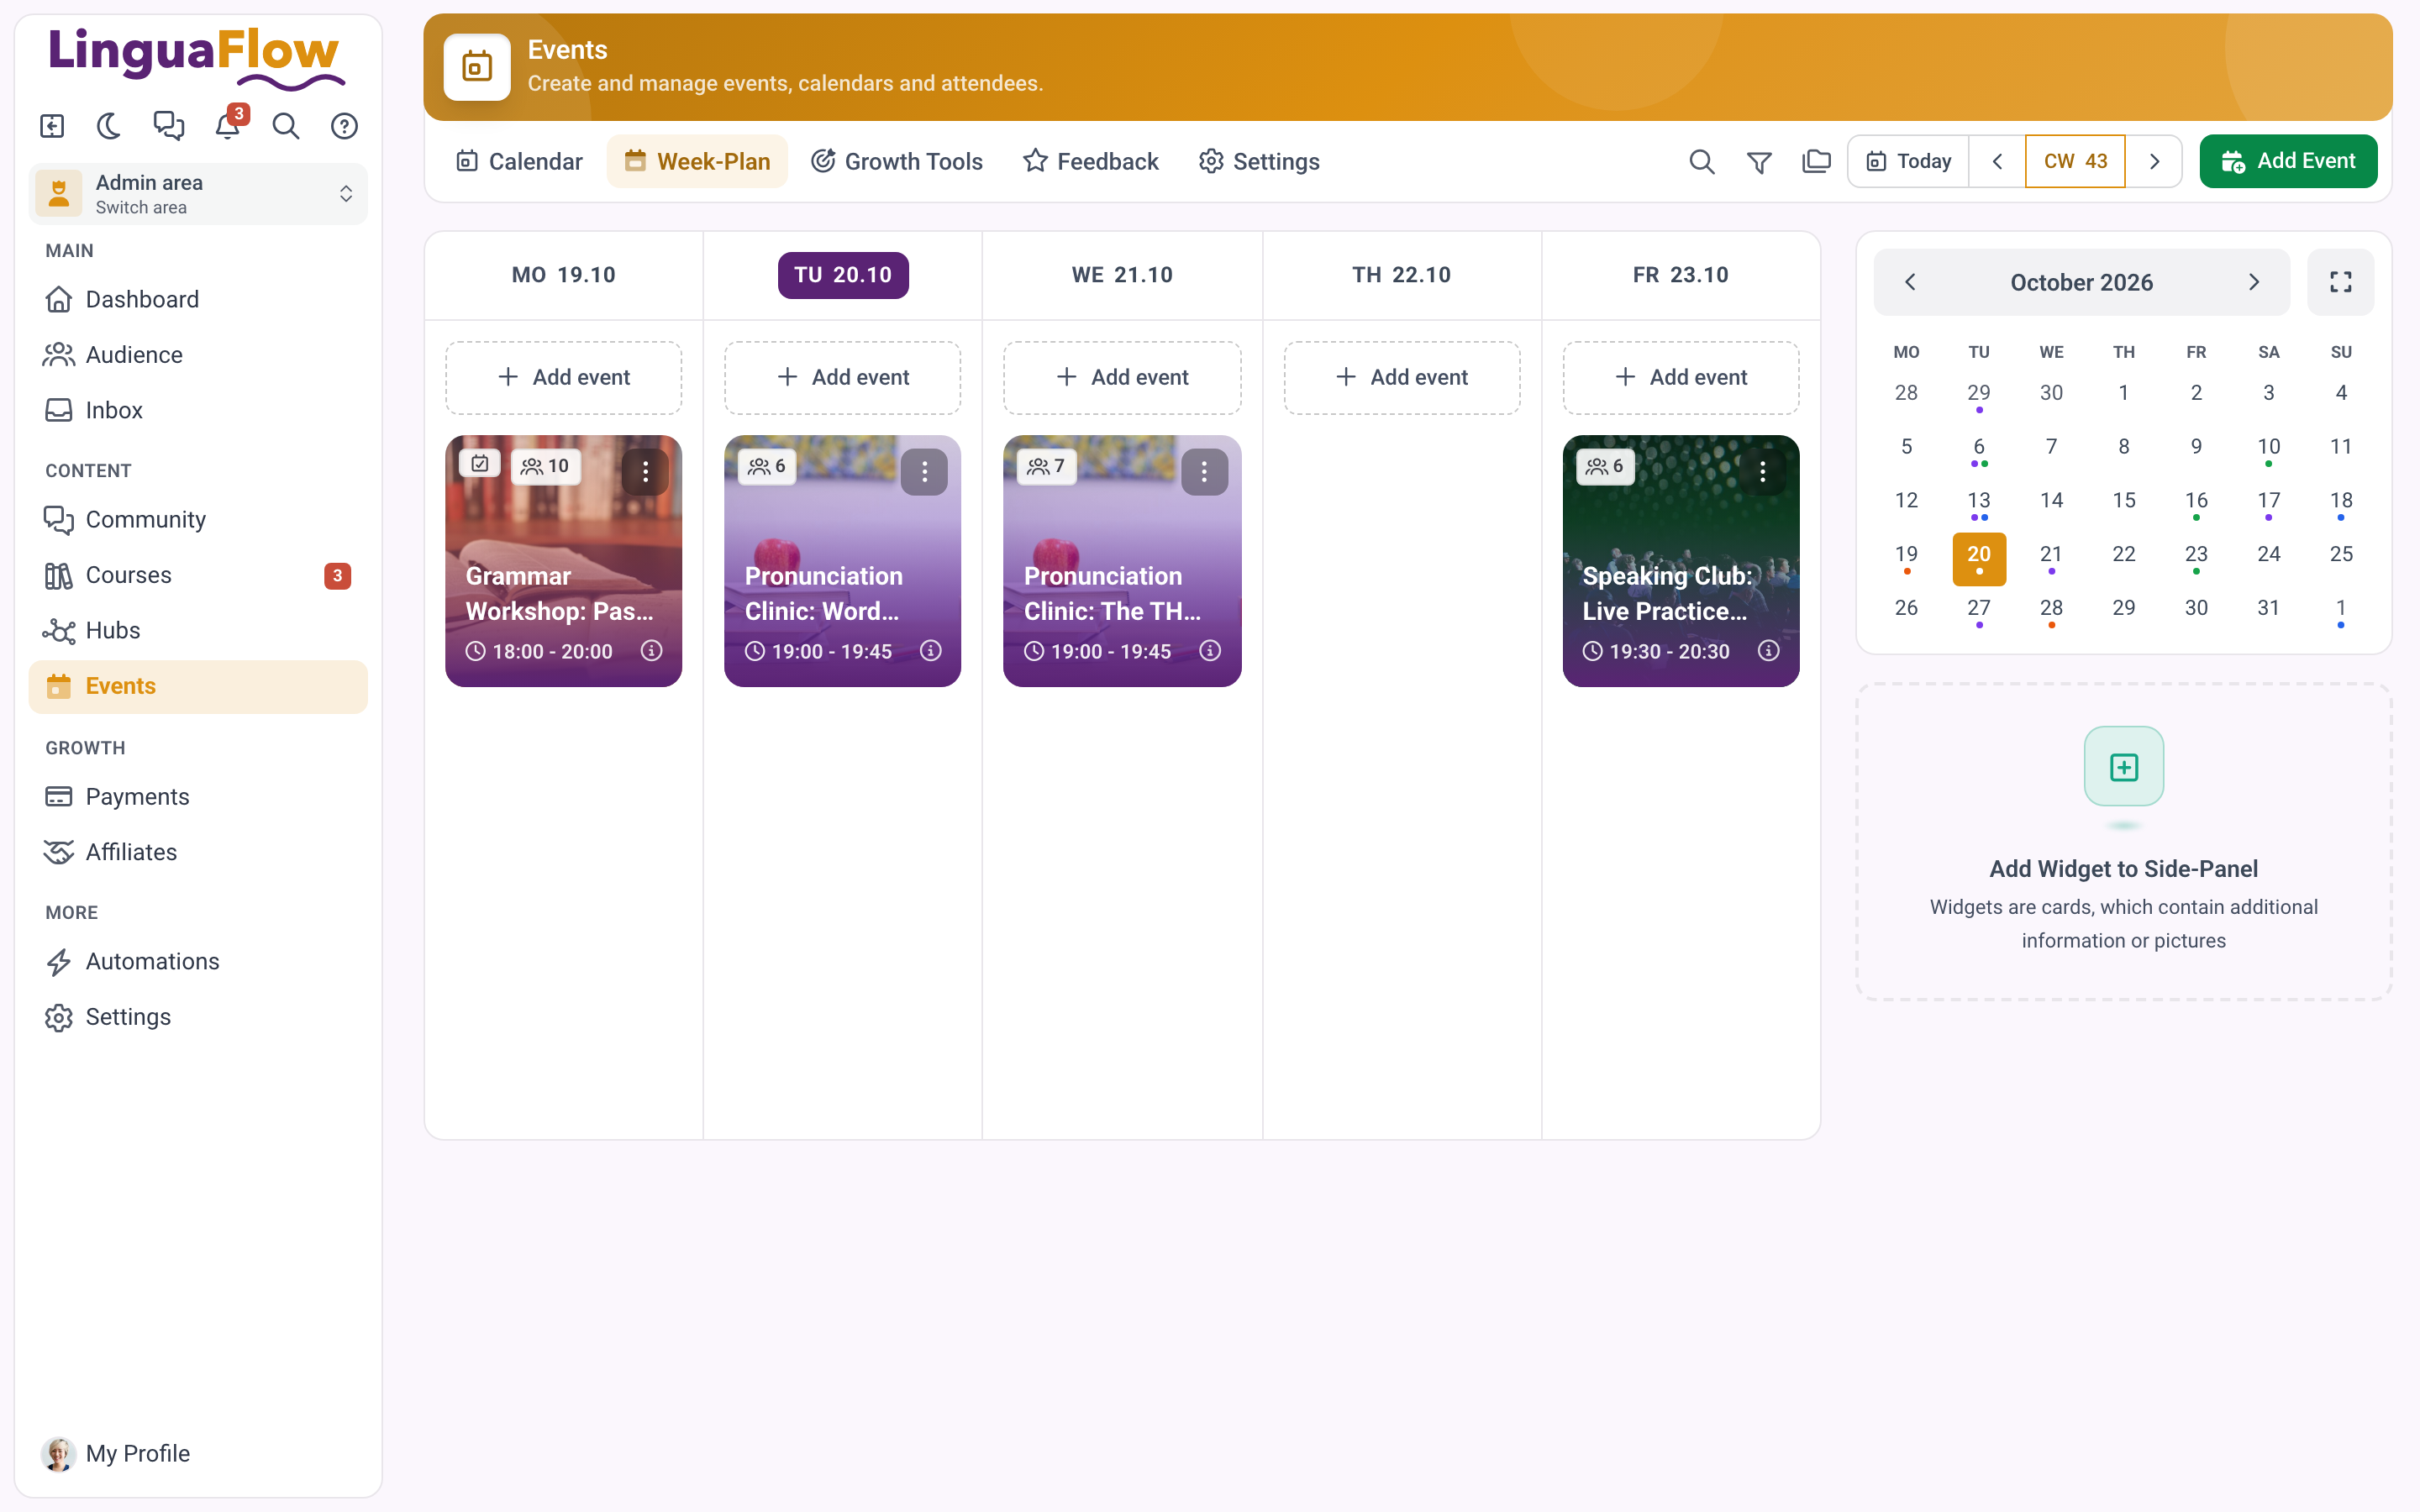Screen dimensions: 2420x1512
Task: Click the events toolbar search icon
Action: [1702, 161]
